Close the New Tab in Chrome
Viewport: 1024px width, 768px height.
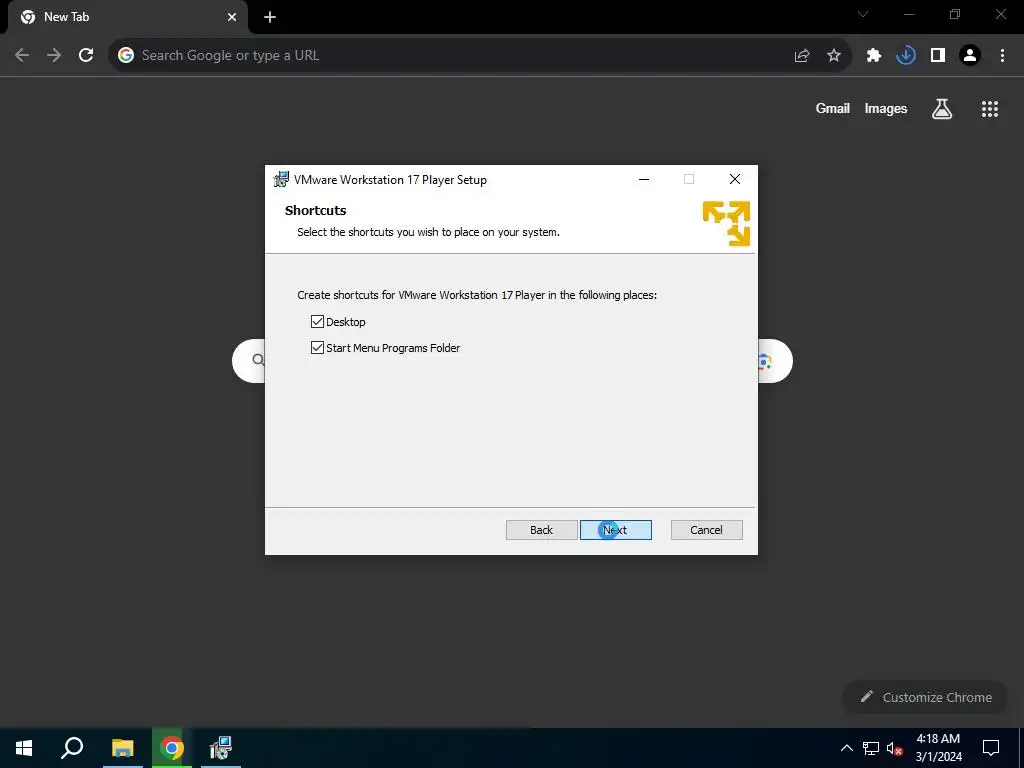coord(232,17)
